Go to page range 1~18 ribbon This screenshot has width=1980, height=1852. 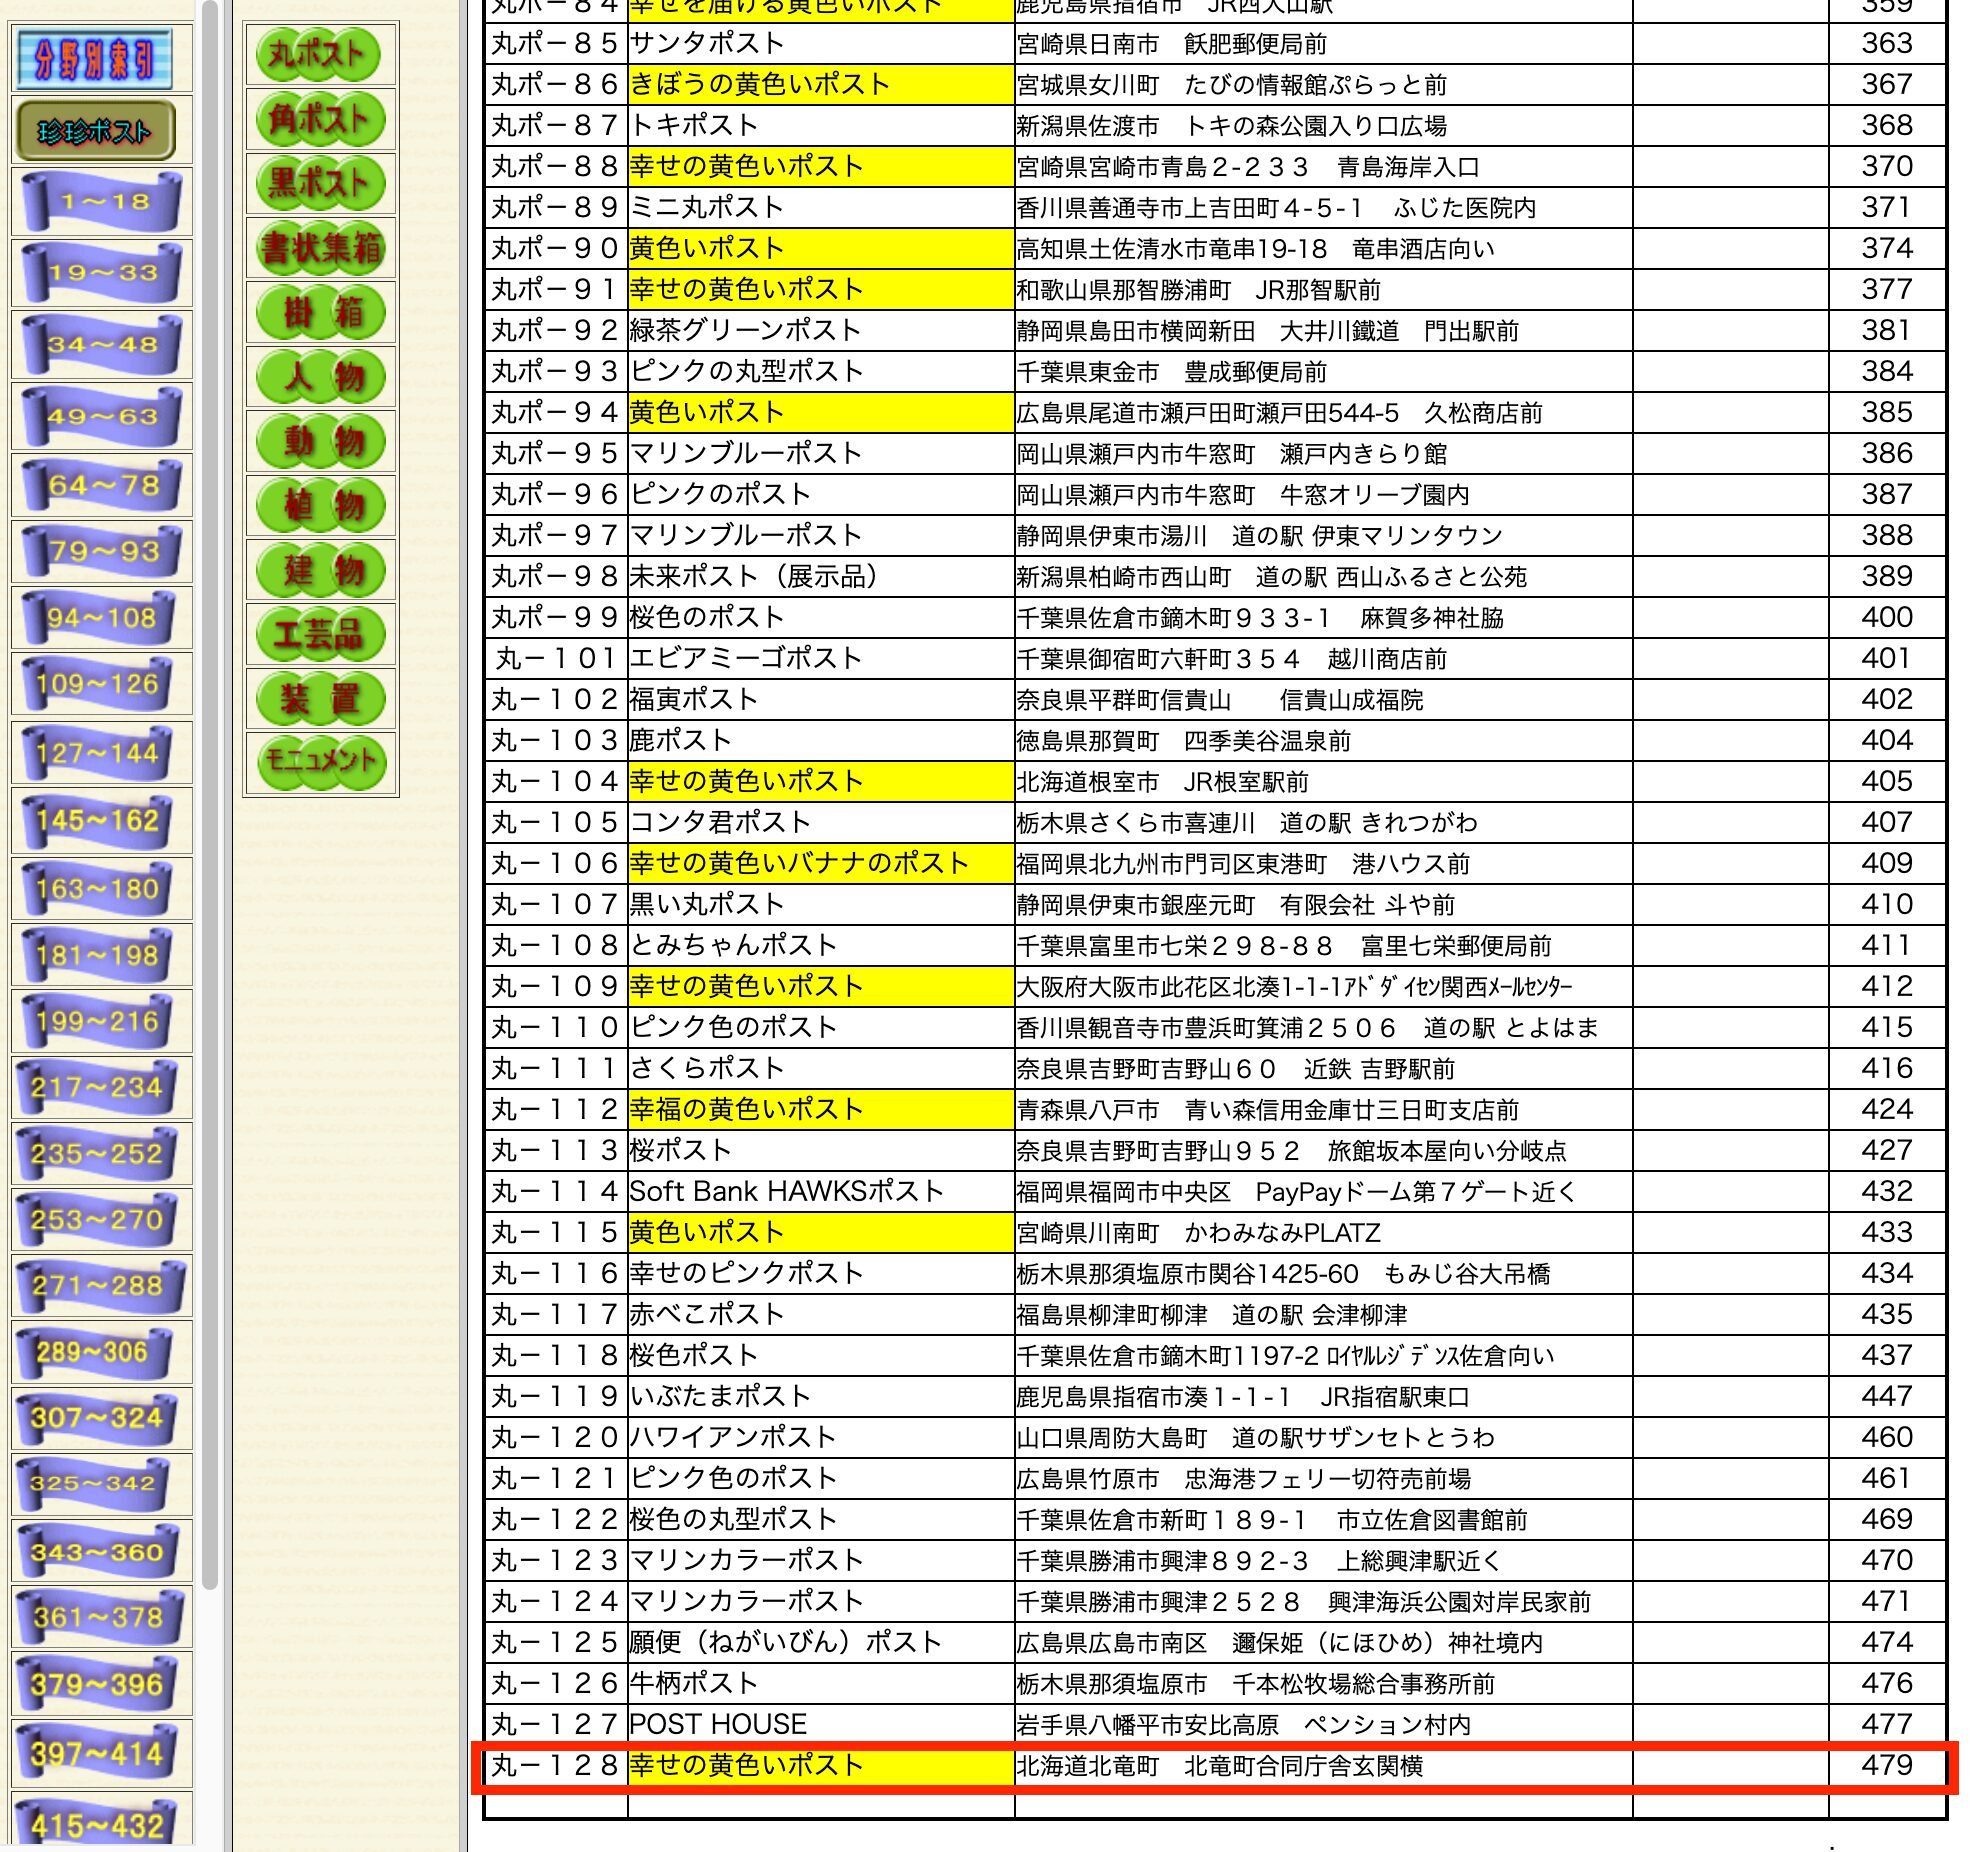101,202
